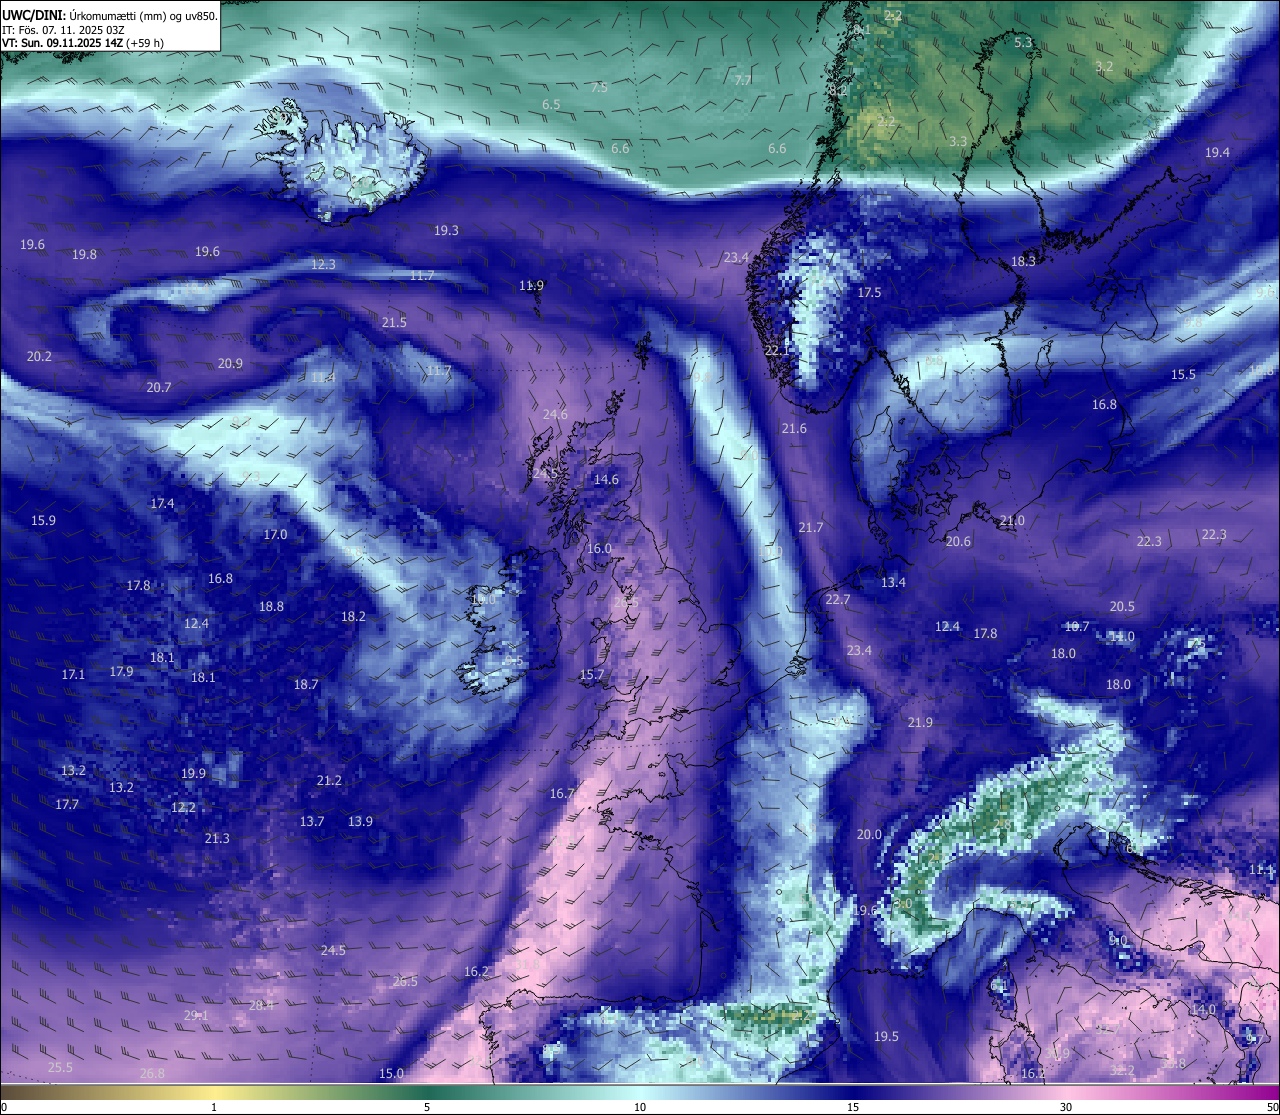Click the 20.9 value in the swirl
This screenshot has height=1115, width=1280.
click(230, 363)
